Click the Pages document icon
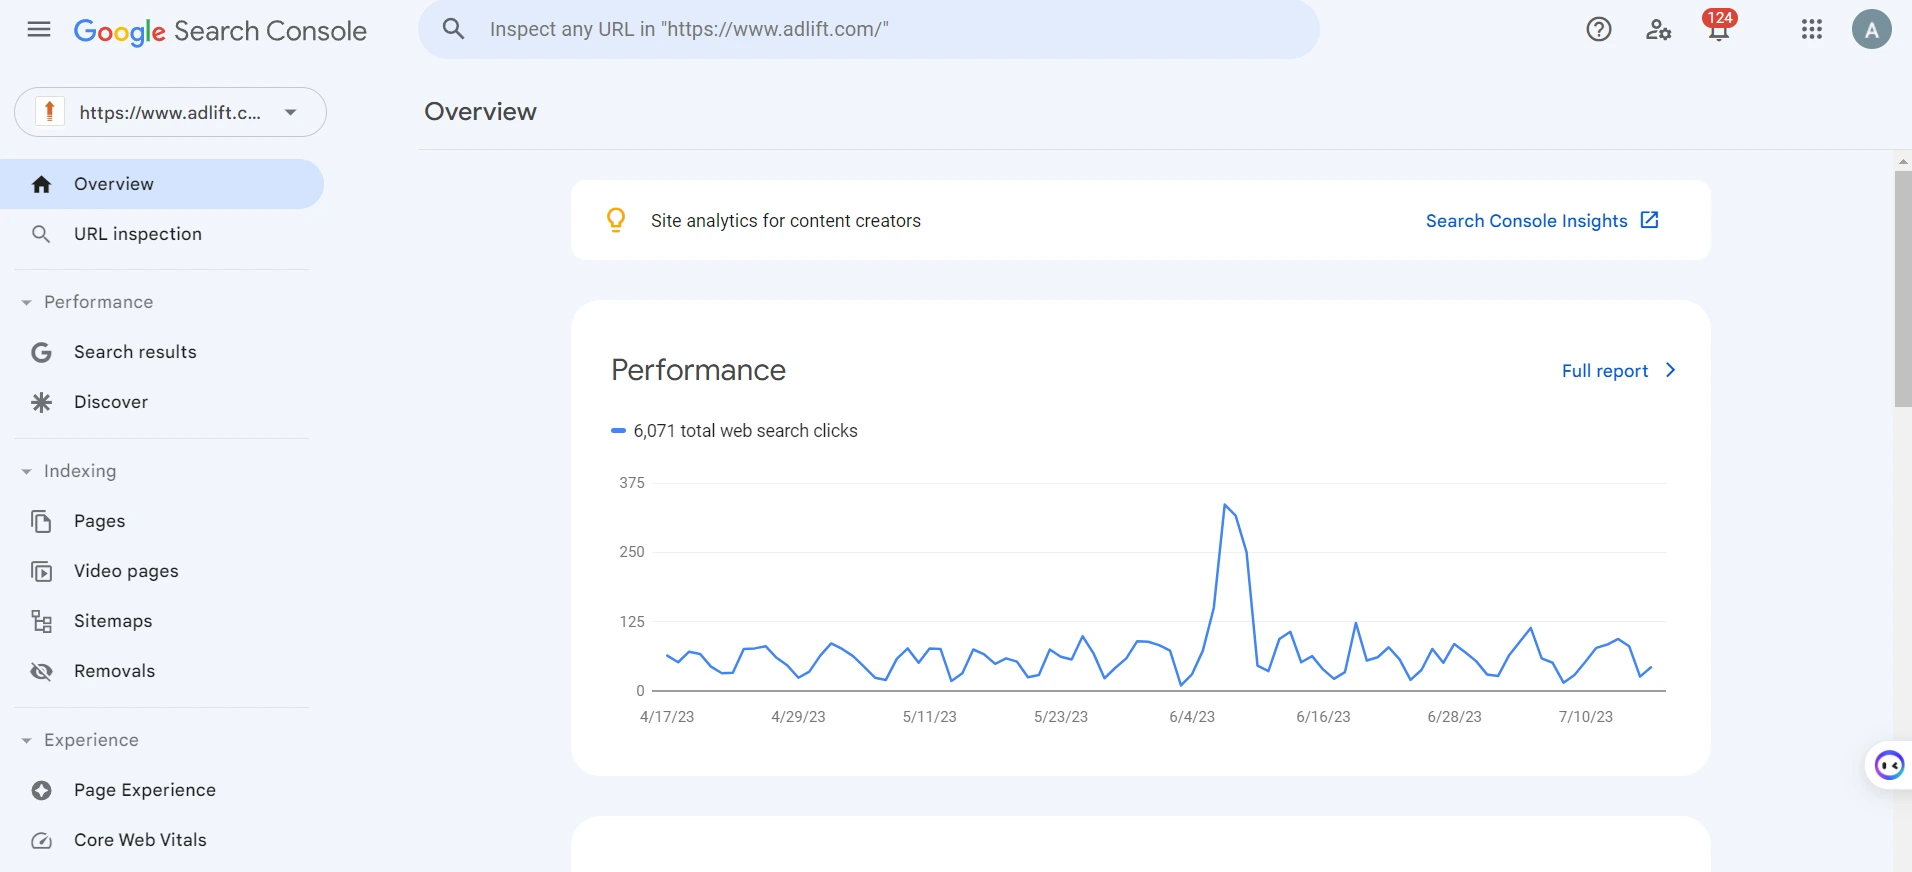The width and height of the screenshot is (1912, 872). 41,521
